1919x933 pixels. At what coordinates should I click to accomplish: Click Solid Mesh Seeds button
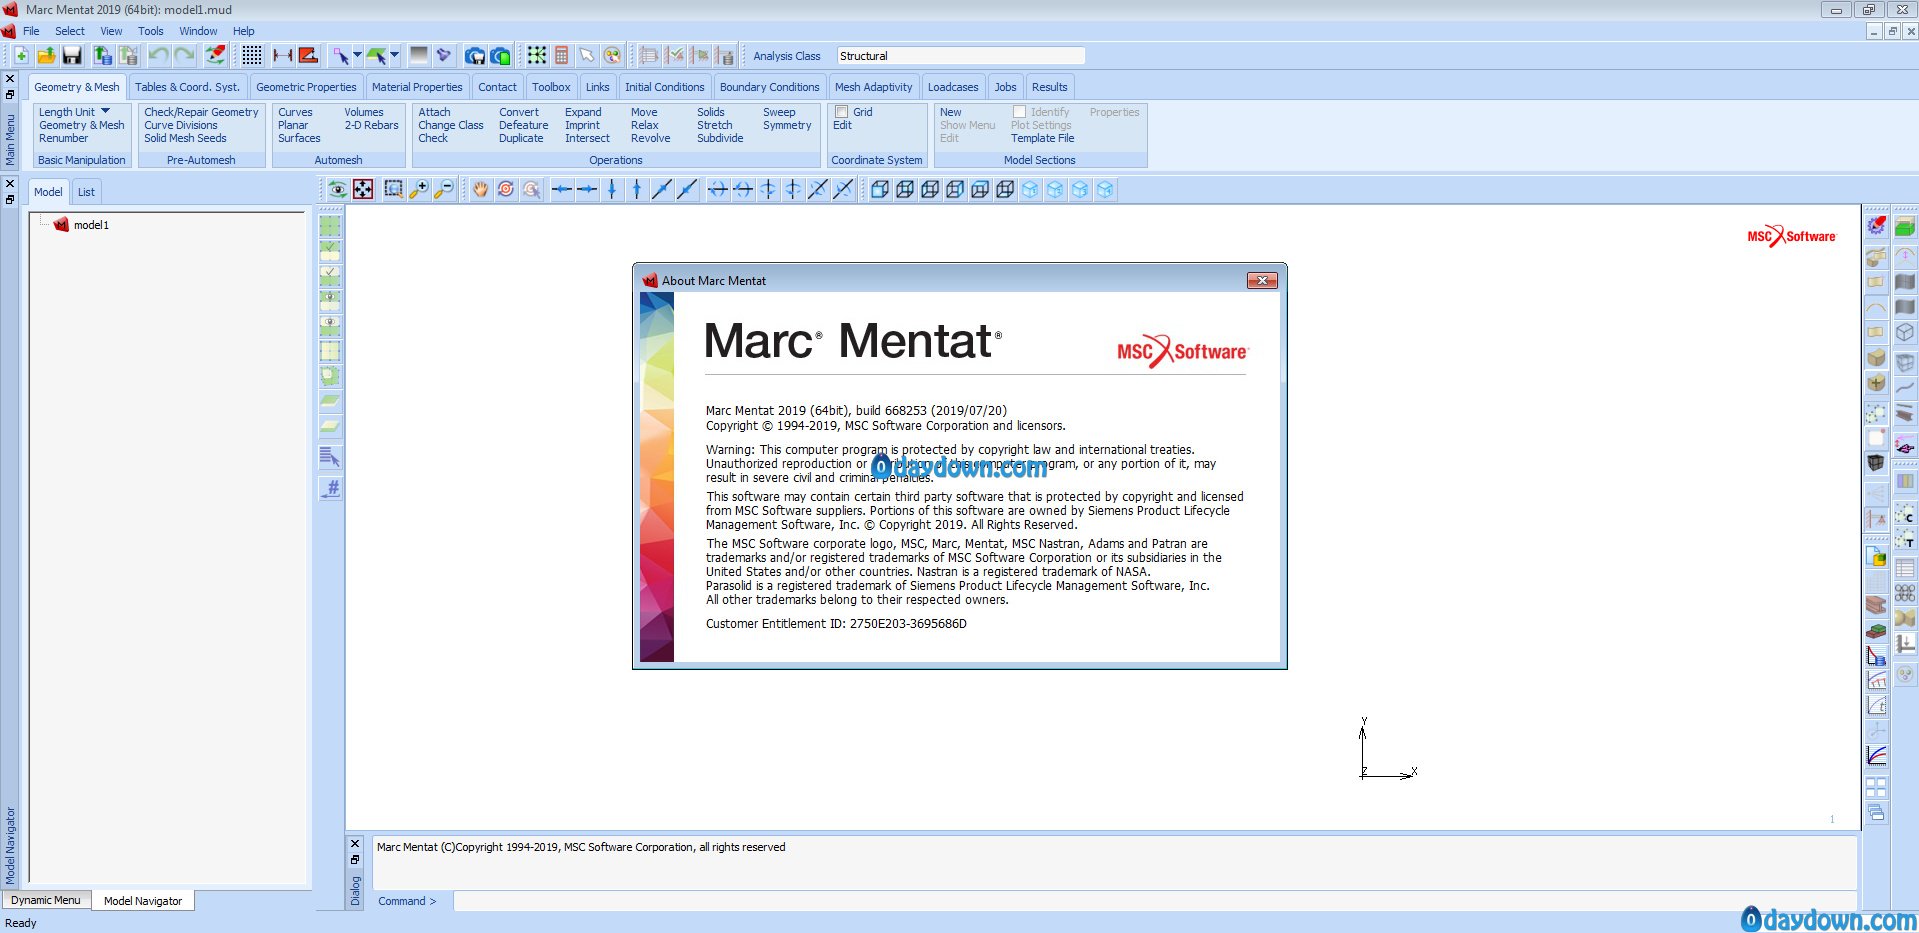[x=185, y=138]
